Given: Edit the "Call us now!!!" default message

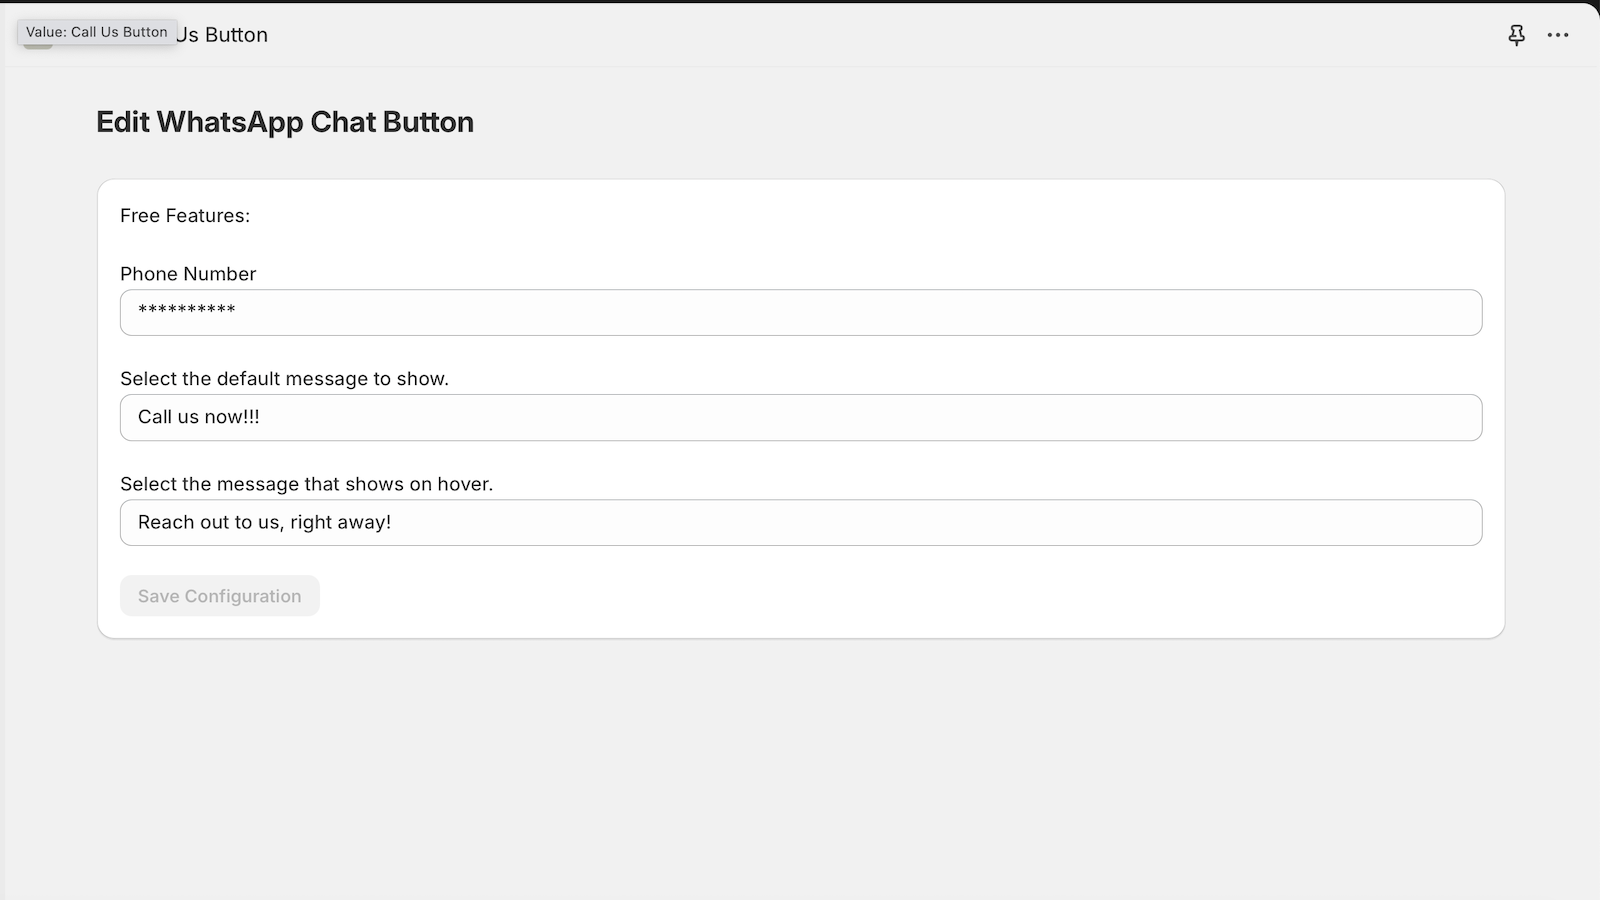Looking at the screenshot, I should point(799,417).
